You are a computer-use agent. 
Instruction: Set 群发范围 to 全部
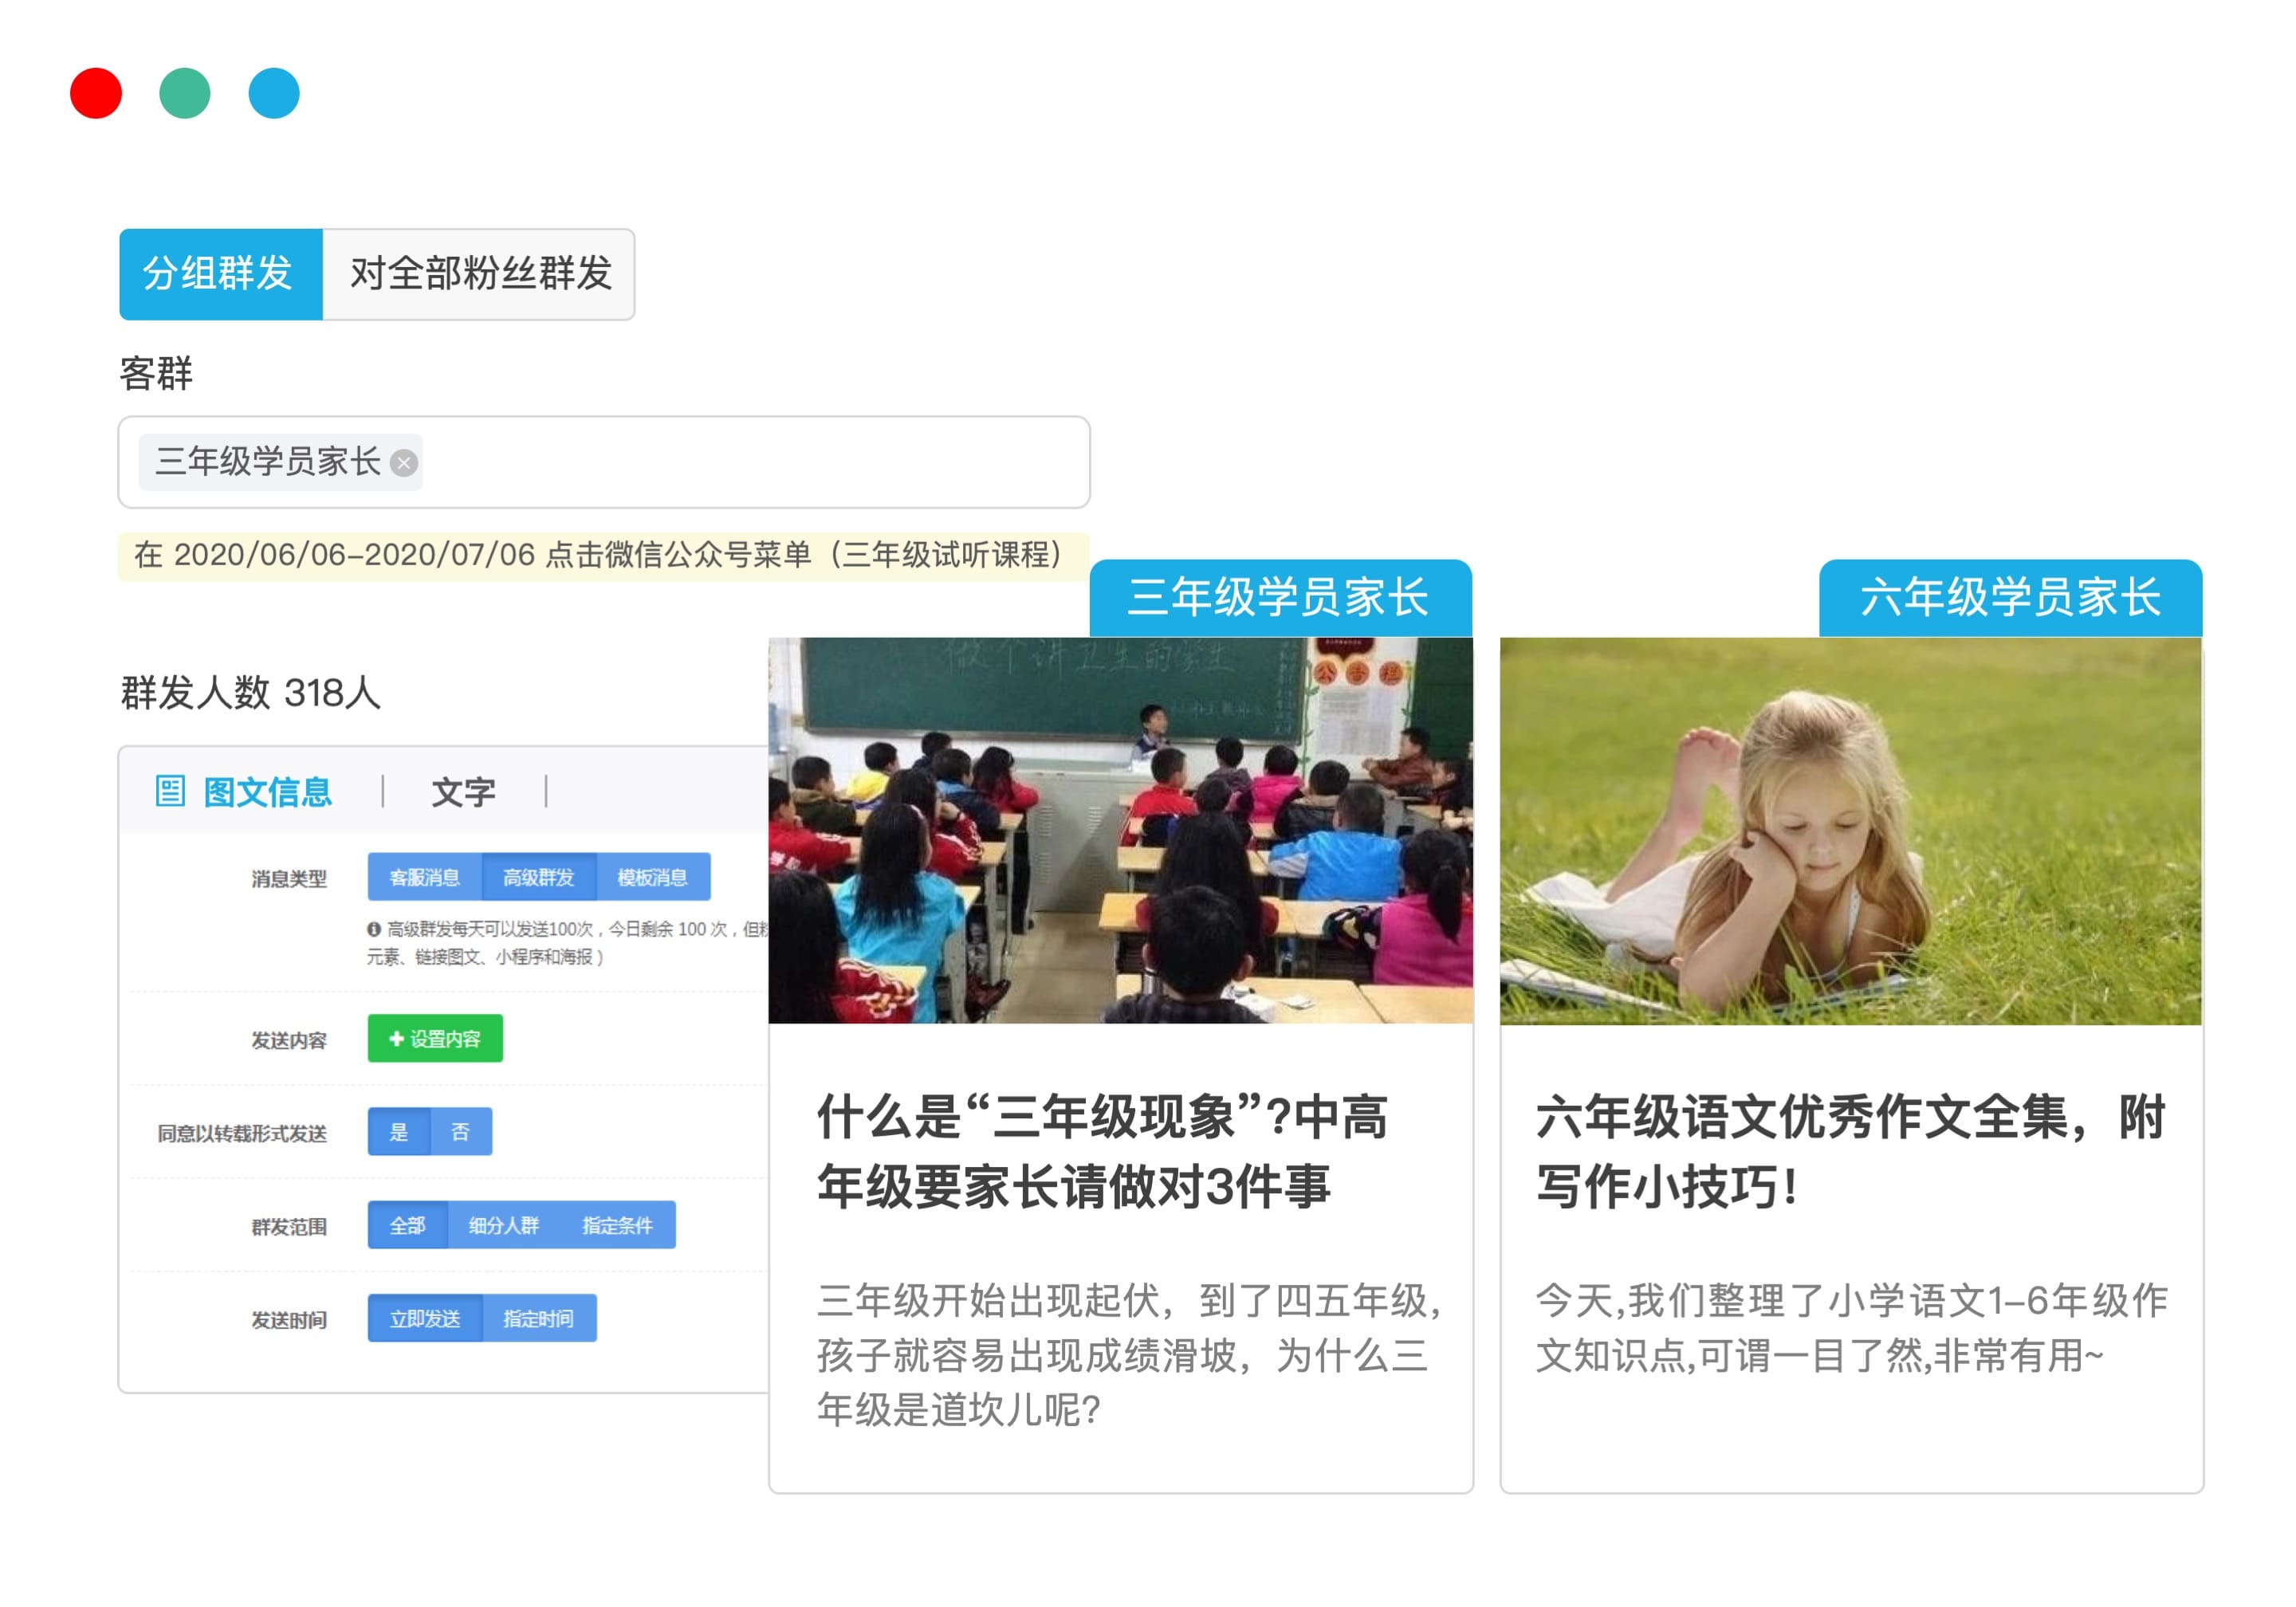[x=408, y=1225]
